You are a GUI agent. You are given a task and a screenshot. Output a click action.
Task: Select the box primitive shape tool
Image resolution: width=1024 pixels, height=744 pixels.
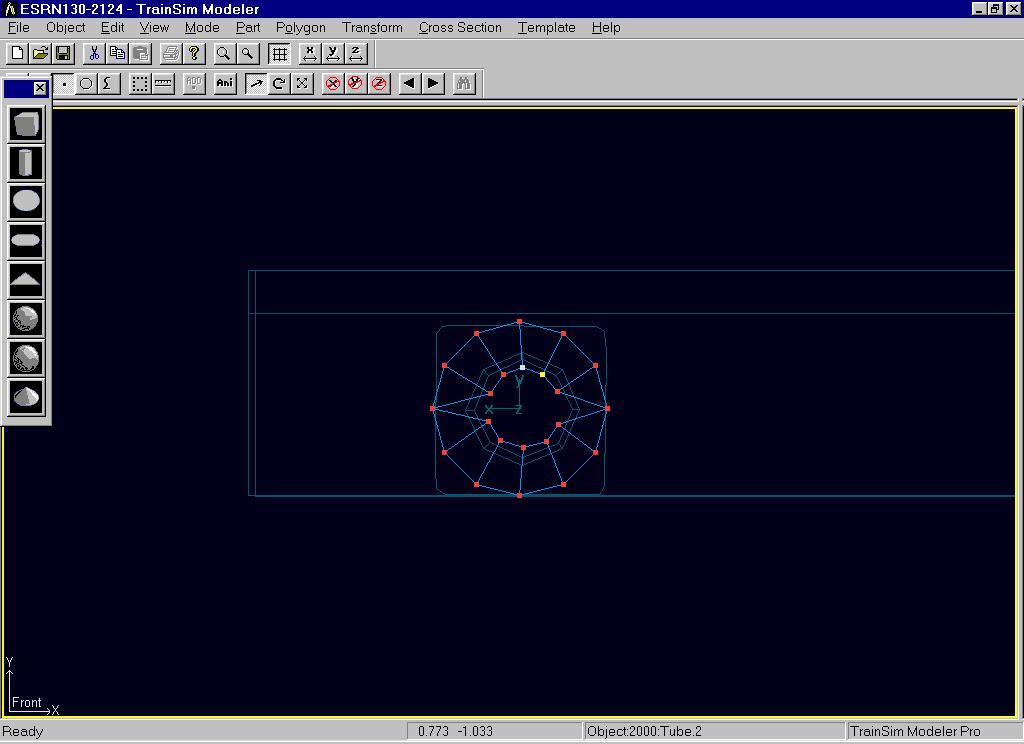(26, 124)
